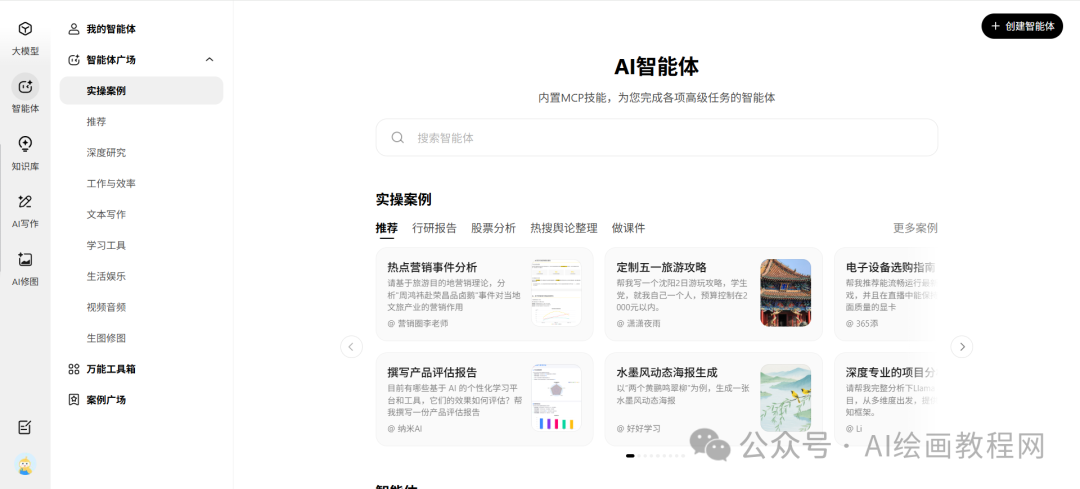Open the user avatar profile
This screenshot has height=489, width=1080.
[x=25, y=466]
